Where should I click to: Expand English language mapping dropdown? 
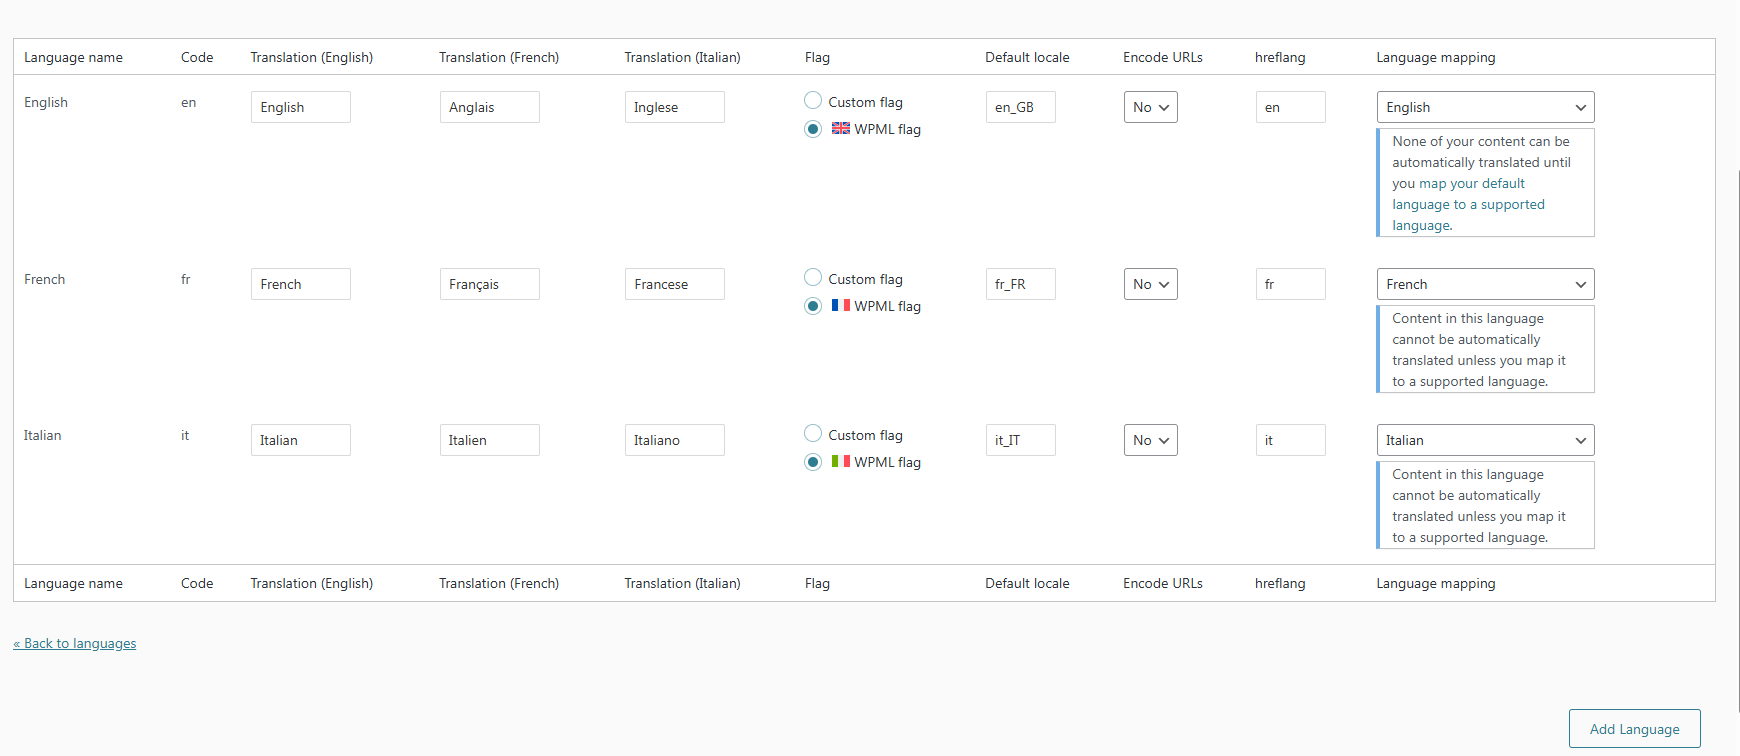(1485, 107)
